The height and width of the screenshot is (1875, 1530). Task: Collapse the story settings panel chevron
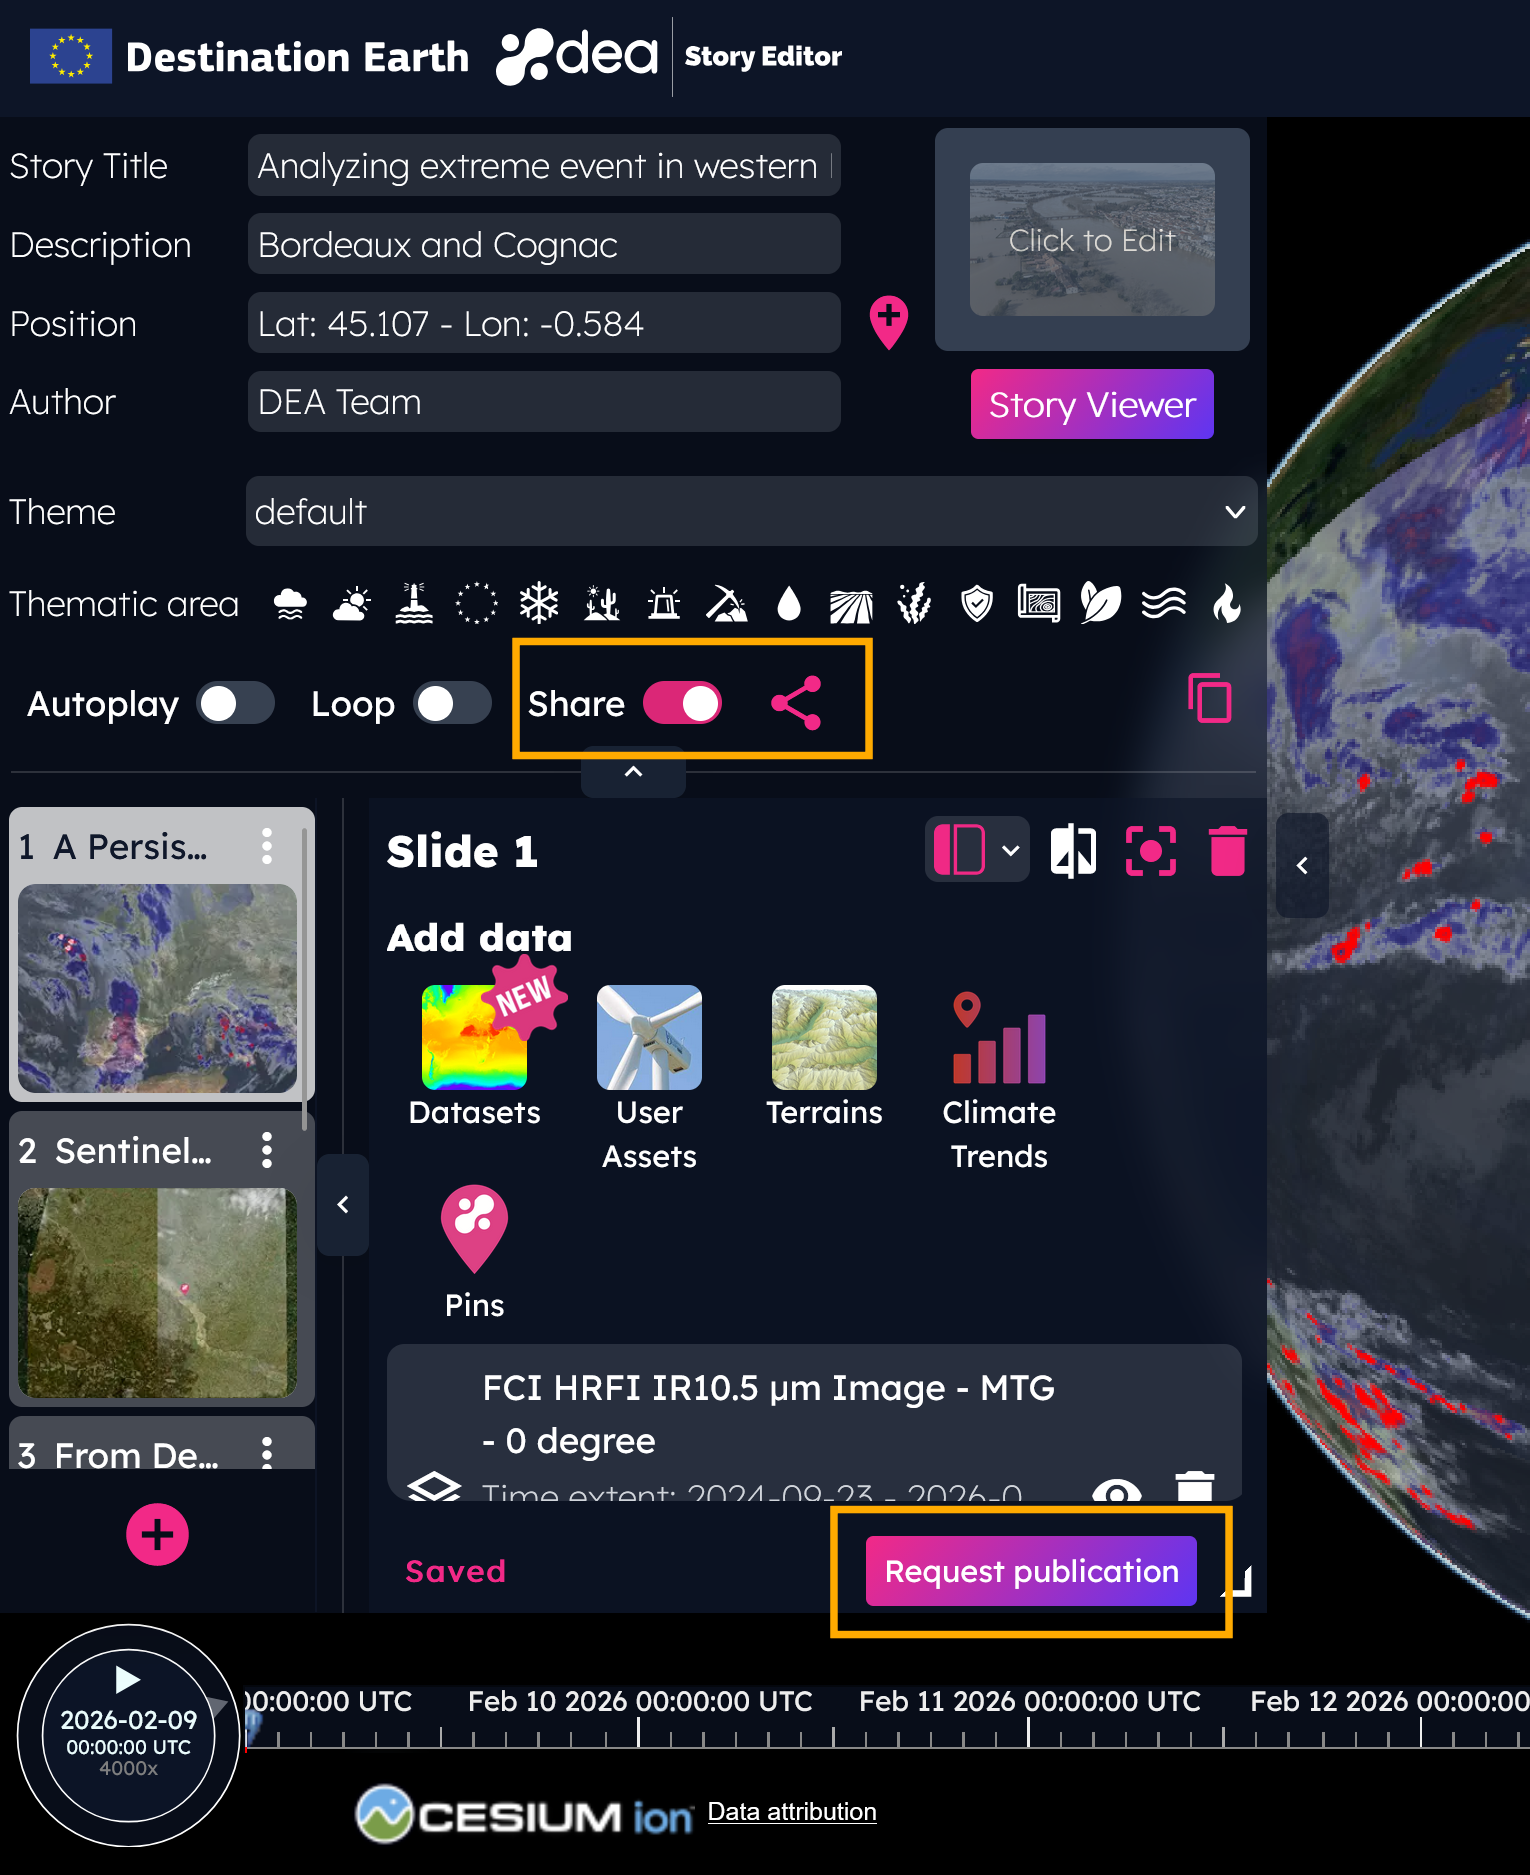(633, 772)
